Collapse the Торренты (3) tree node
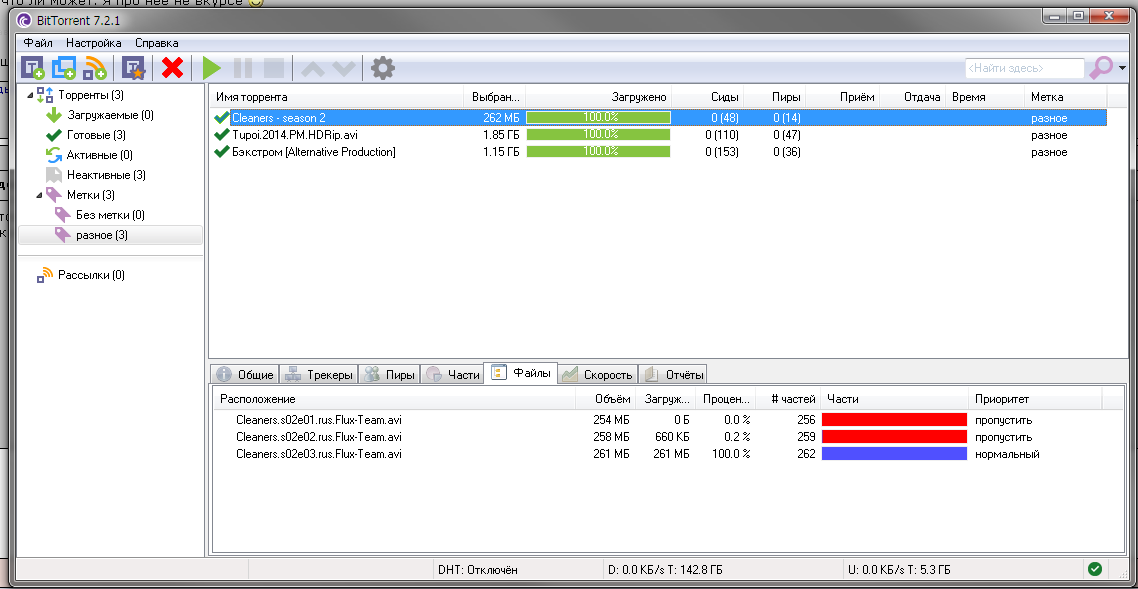 pos(30,95)
